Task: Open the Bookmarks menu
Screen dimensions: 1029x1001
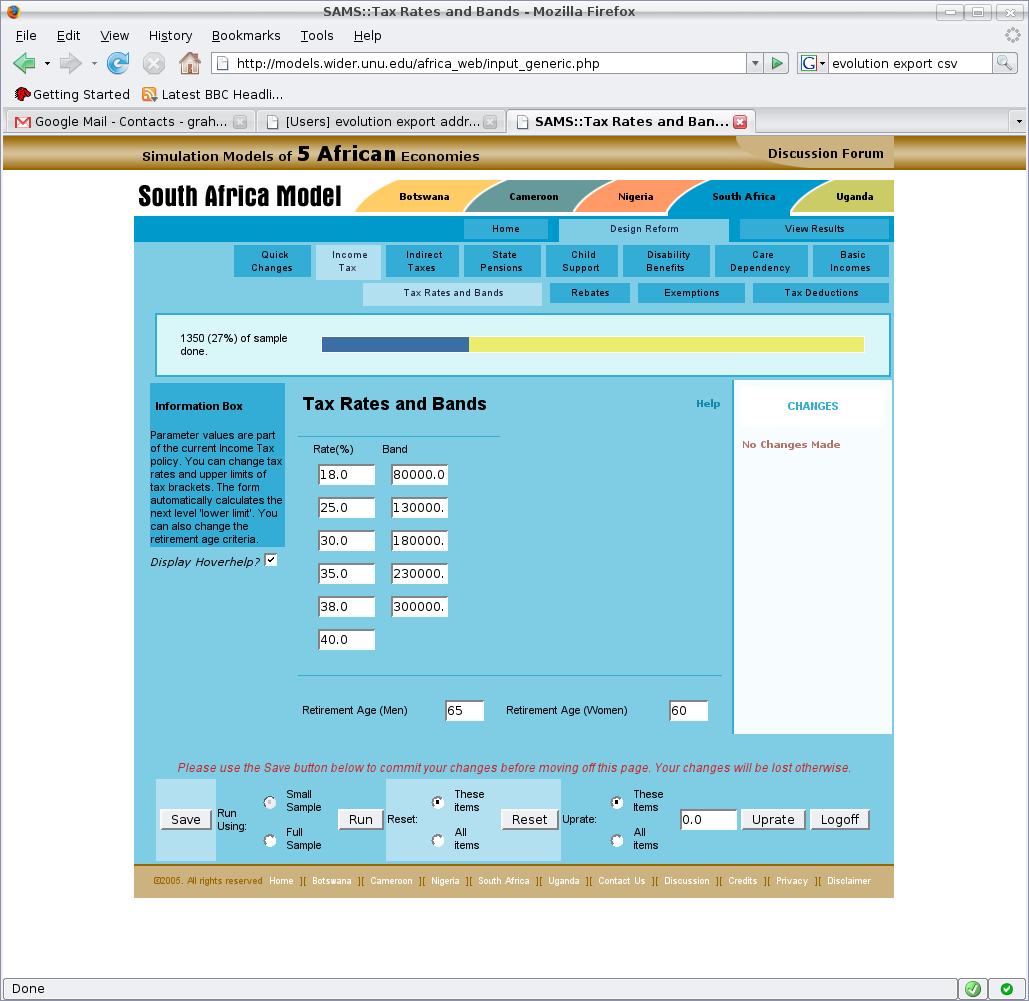Action: click(246, 35)
